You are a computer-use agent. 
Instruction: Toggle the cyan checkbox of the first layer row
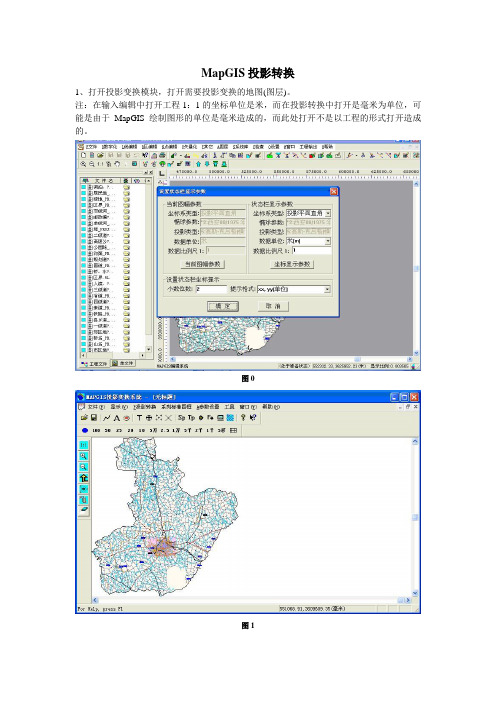tap(83, 187)
